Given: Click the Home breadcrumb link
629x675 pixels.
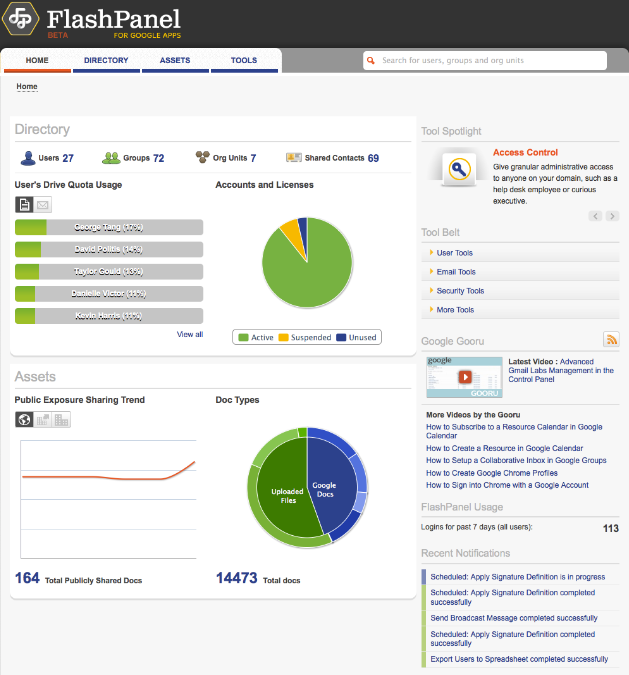Looking at the screenshot, I should tap(27, 87).
